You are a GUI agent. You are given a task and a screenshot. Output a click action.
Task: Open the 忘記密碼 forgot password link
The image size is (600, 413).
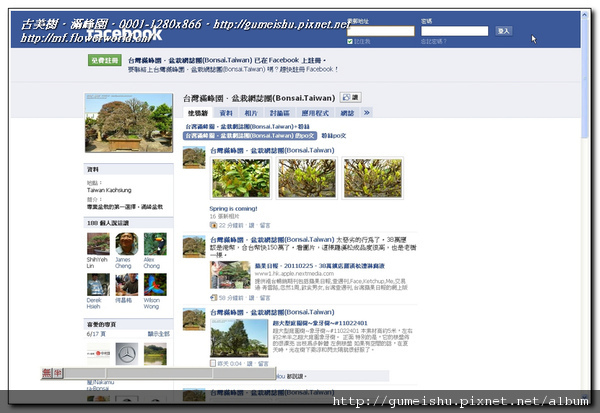pyautogui.click(x=434, y=41)
